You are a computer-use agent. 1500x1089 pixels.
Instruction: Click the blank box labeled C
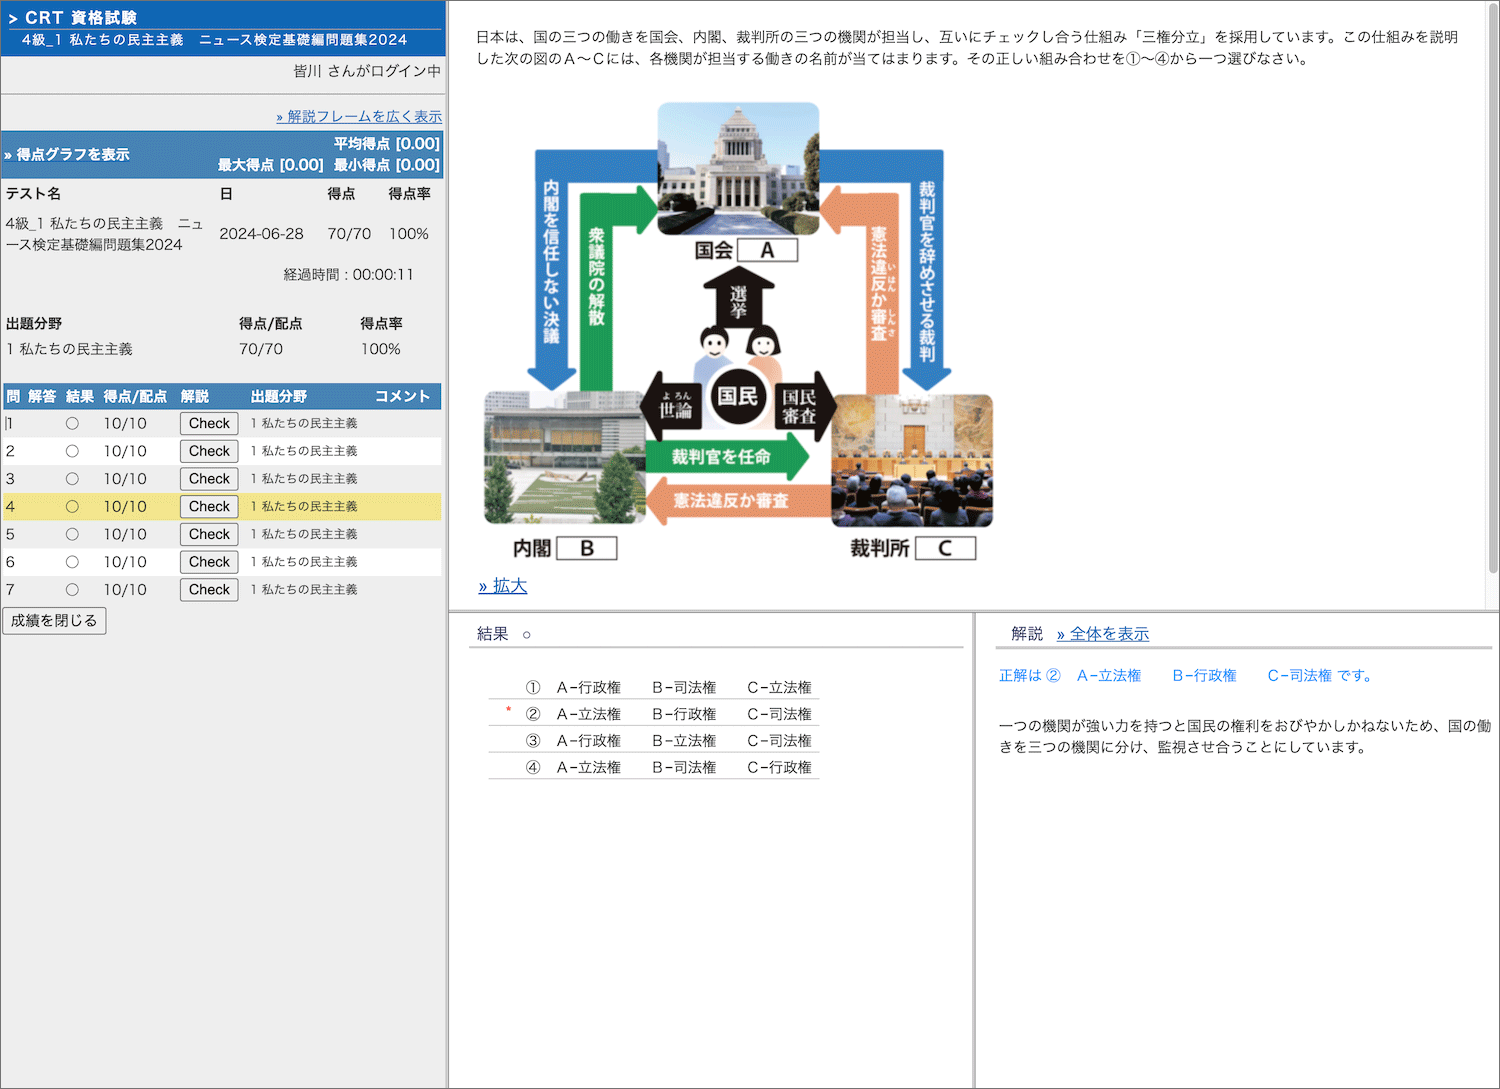(x=945, y=548)
